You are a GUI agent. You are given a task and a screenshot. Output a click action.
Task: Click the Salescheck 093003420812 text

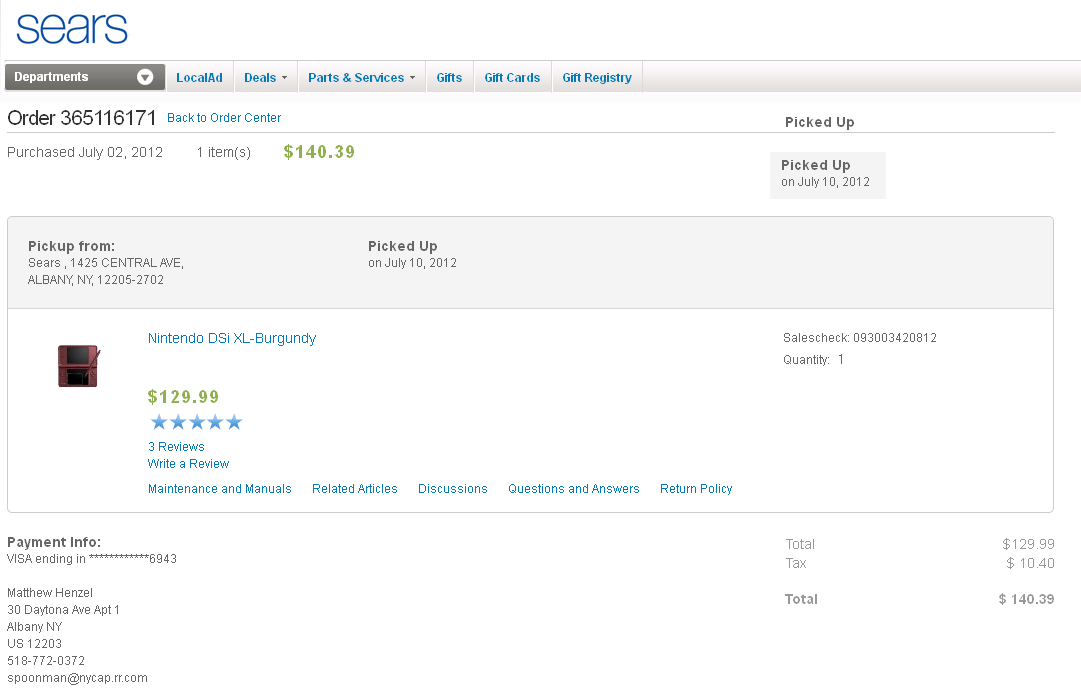click(860, 338)
